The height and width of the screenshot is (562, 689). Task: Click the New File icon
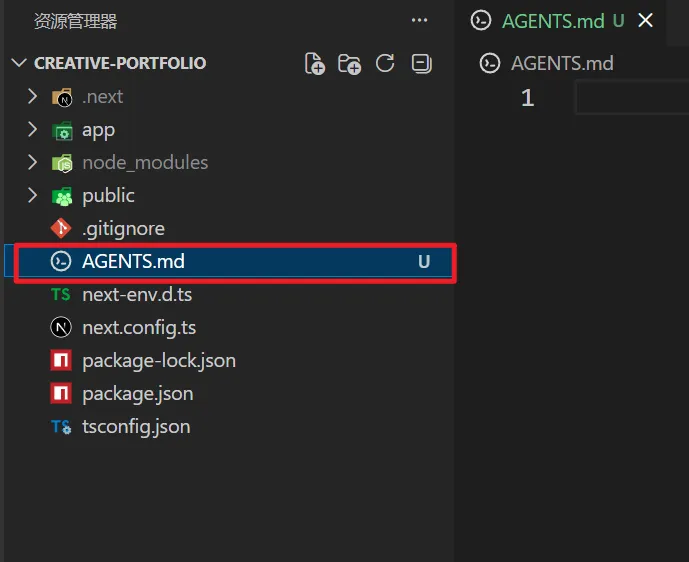pyautogui.click(x=315, y=64)
